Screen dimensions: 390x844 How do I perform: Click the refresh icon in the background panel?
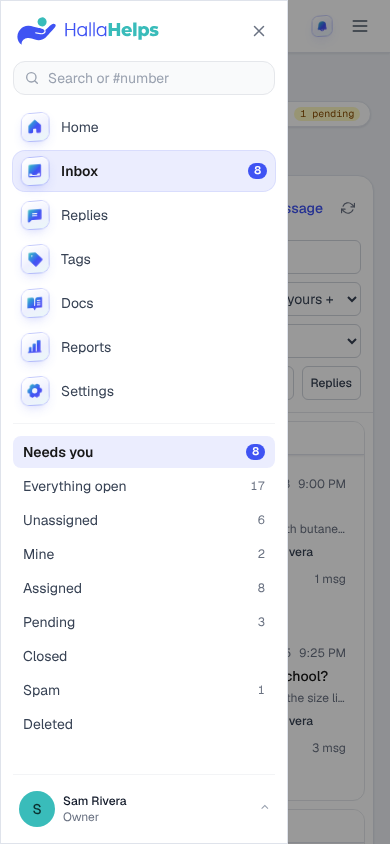point(348,208)
